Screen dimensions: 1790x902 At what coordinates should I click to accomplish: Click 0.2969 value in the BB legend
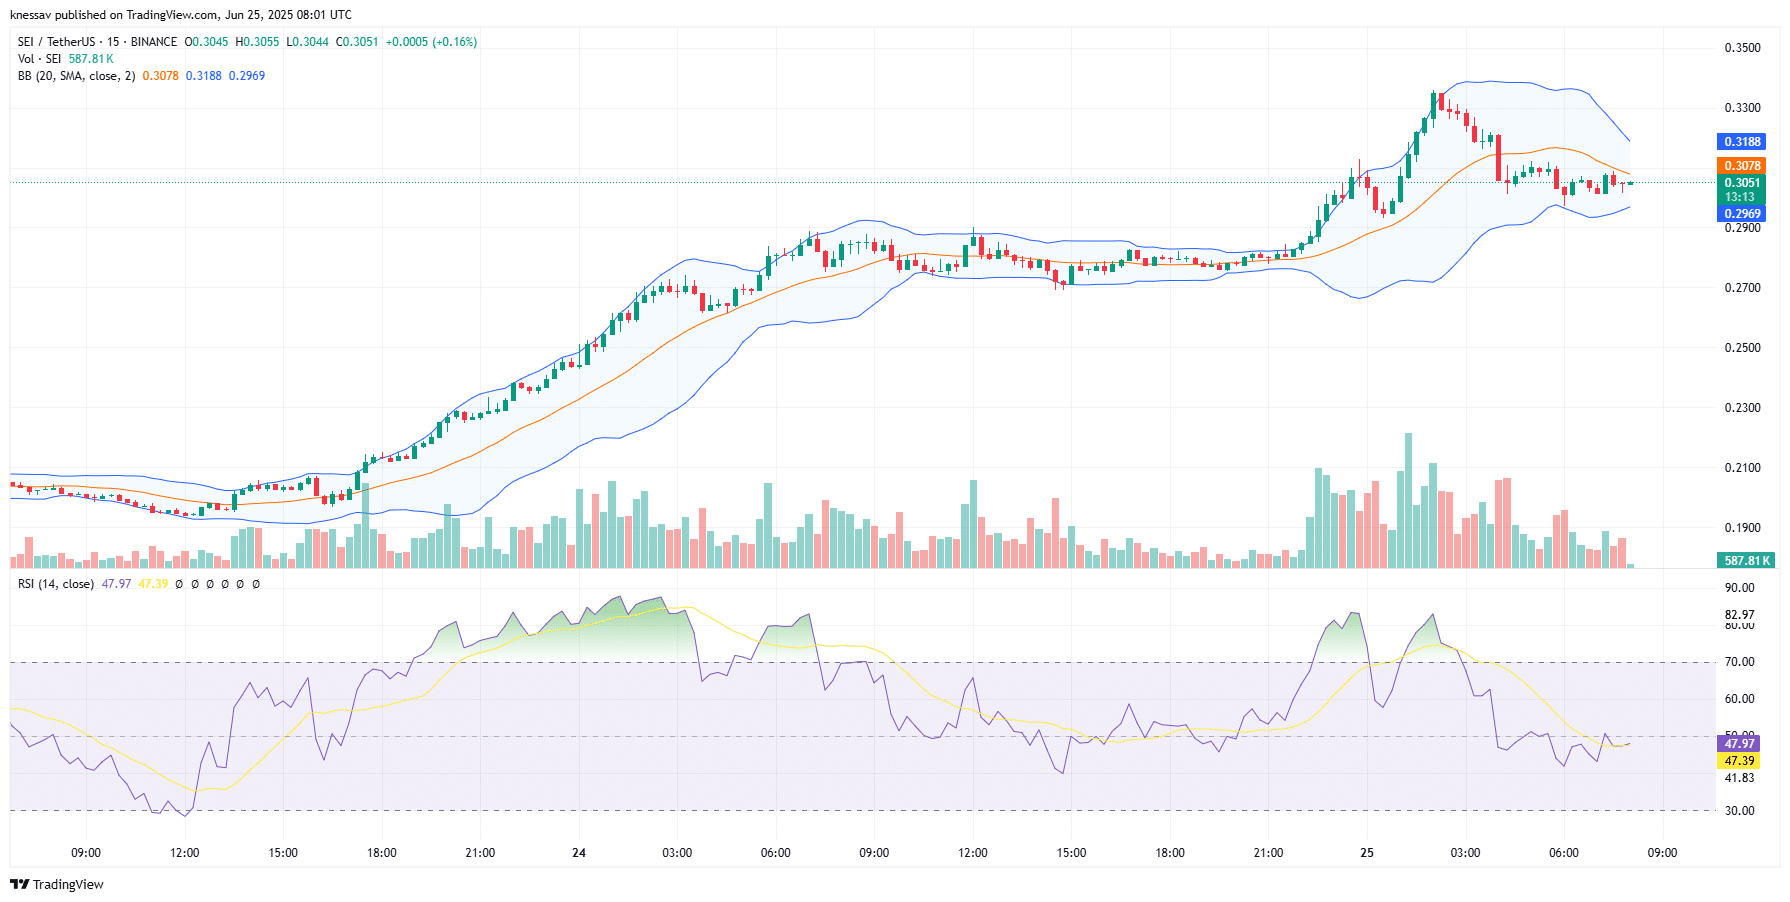247,76
